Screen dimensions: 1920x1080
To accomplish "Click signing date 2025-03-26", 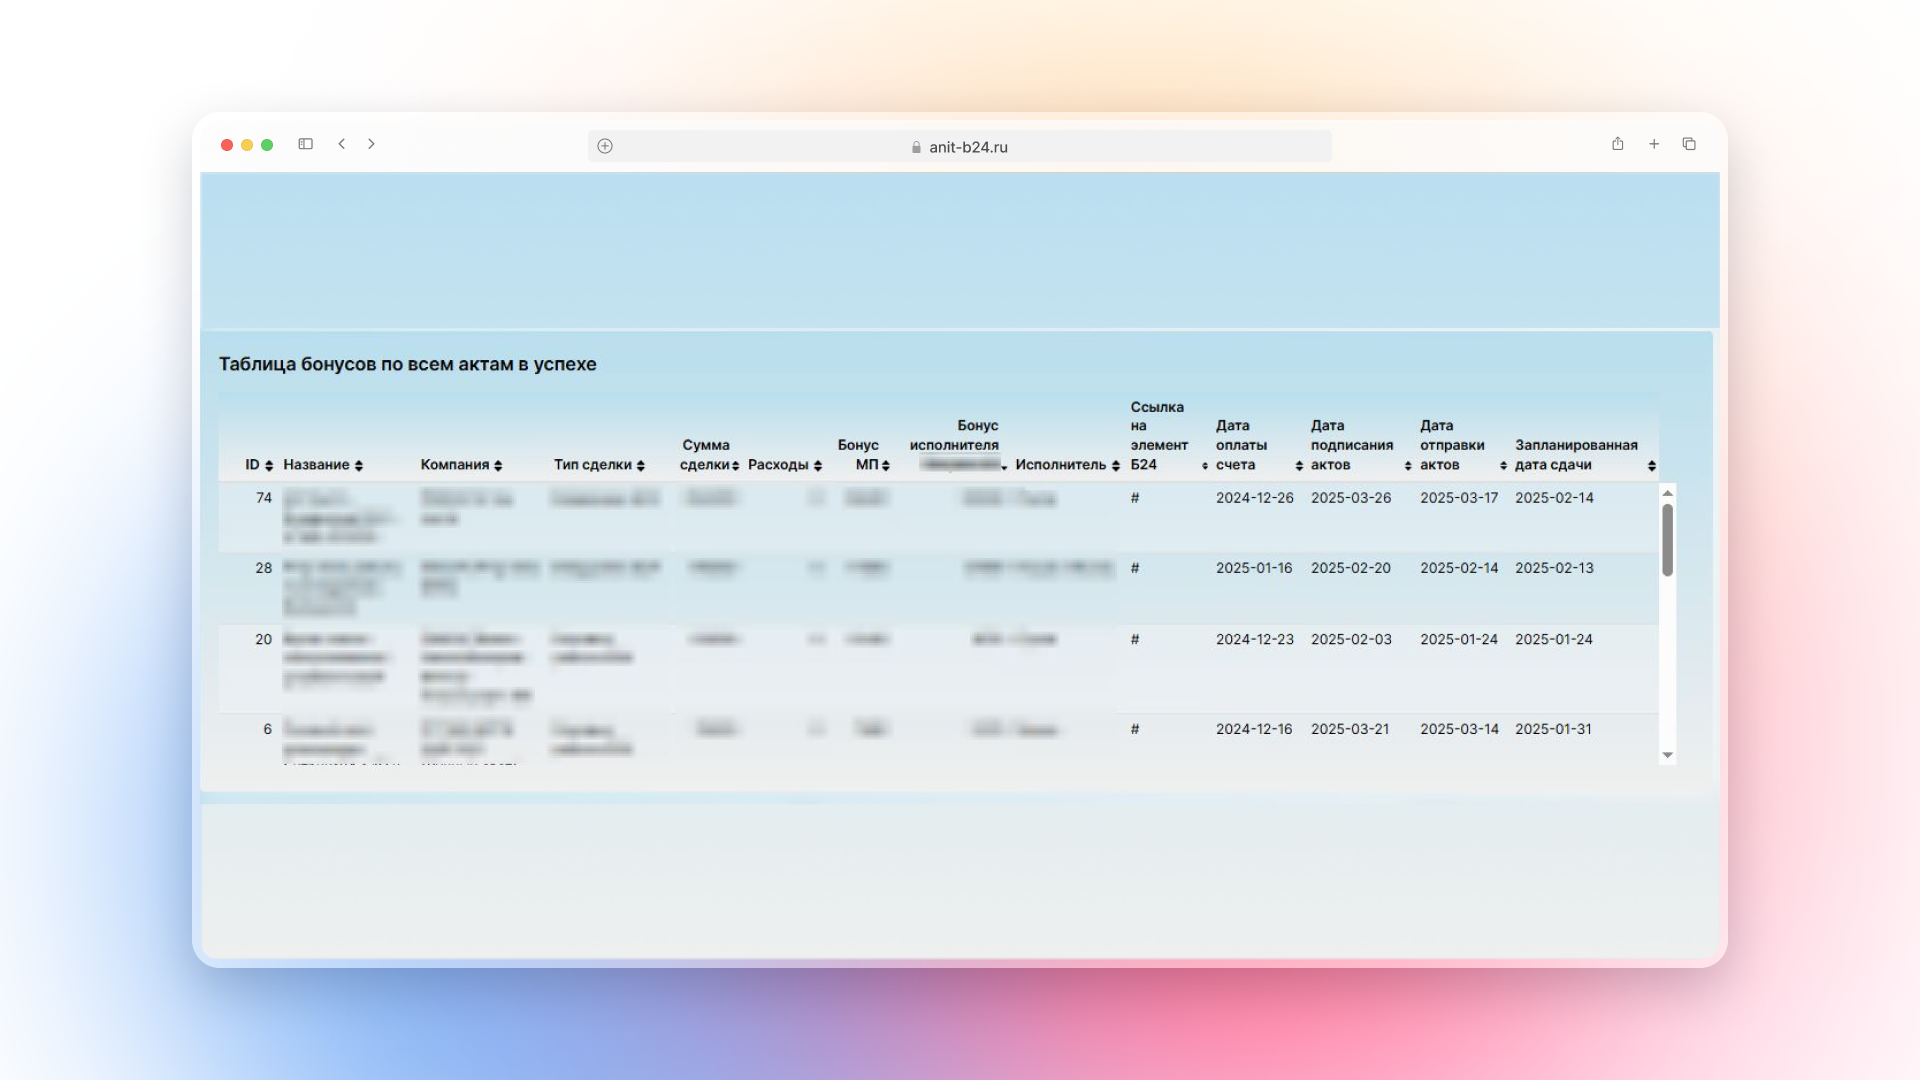I will point(1351,498).
